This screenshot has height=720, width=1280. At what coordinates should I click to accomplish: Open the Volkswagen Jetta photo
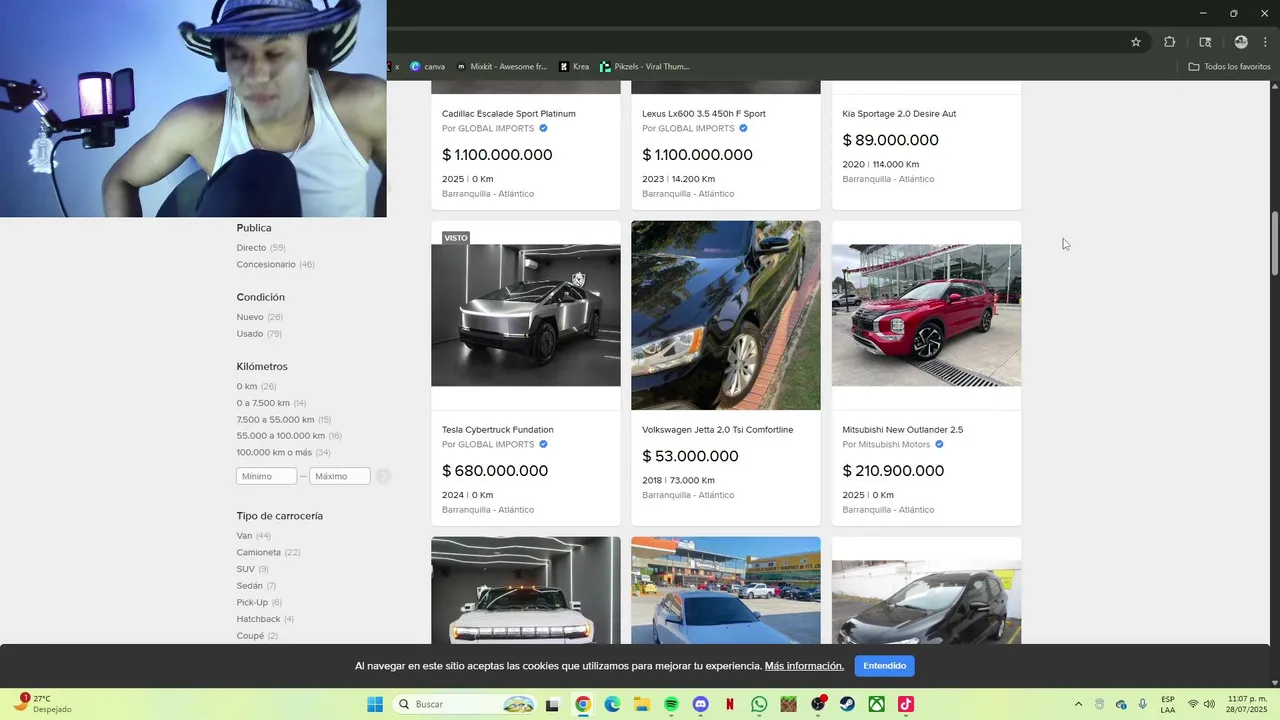point(726,315)
